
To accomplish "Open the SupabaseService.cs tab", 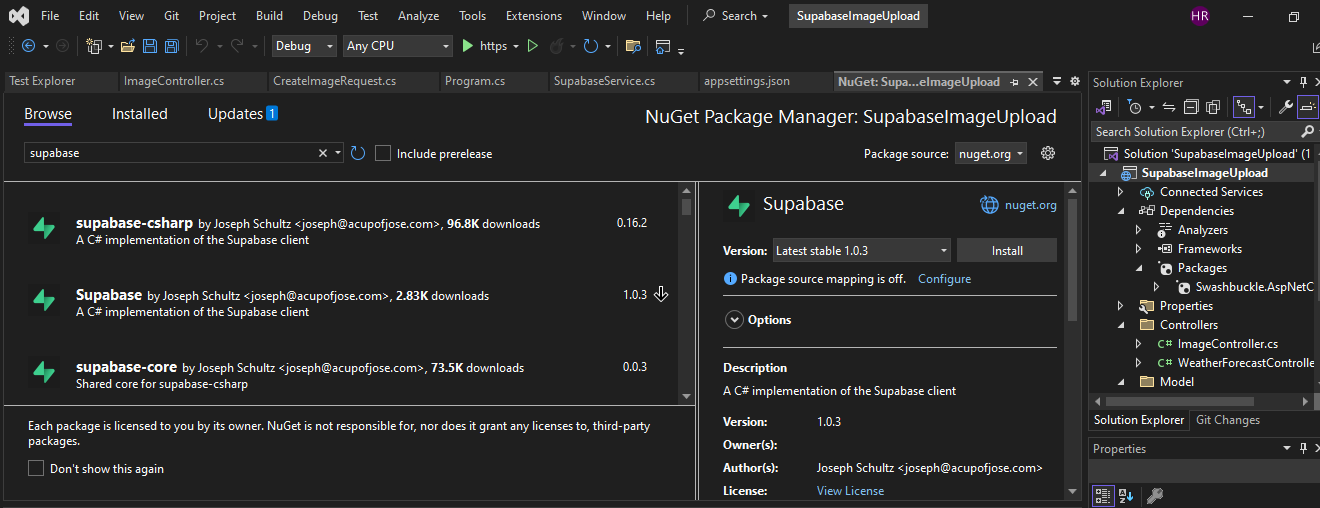I will pos(604,81).
